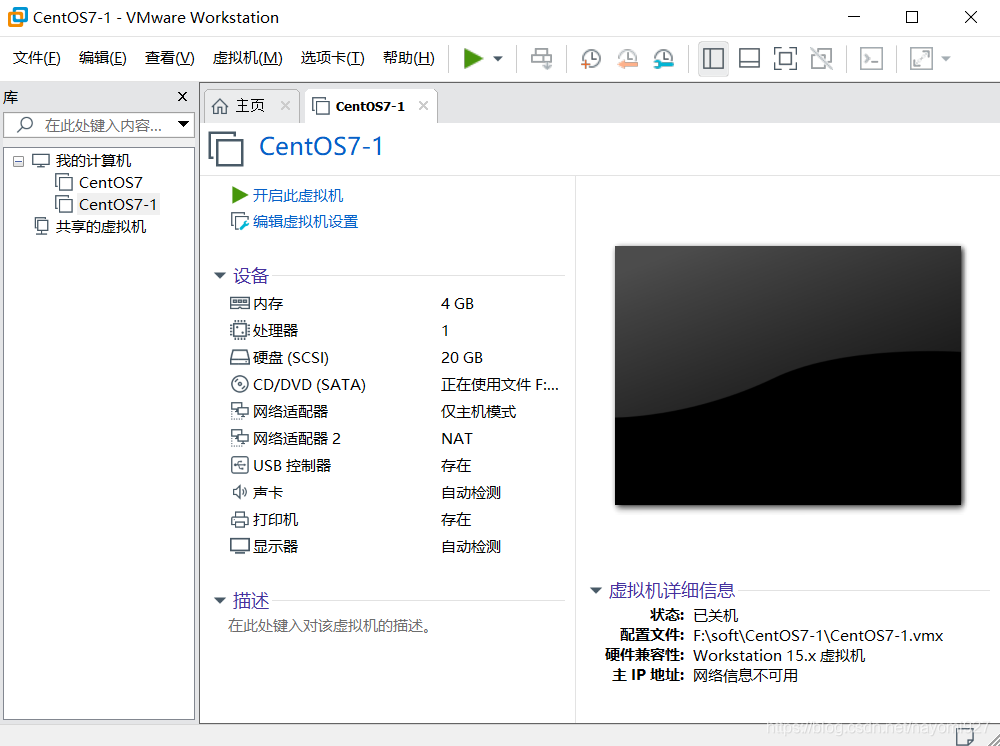Click the send Ctrl+Alt+Del toolbar icon
The width and height of the screenshot is (1000, 746).
coord(541,59)
